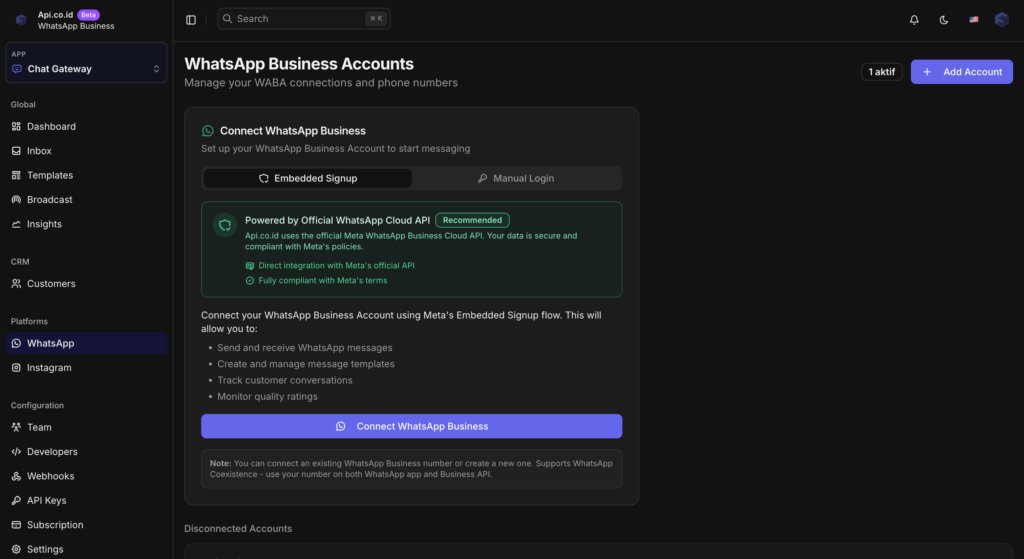
Task: Change language via the flag icon
Action: (974, 20)
